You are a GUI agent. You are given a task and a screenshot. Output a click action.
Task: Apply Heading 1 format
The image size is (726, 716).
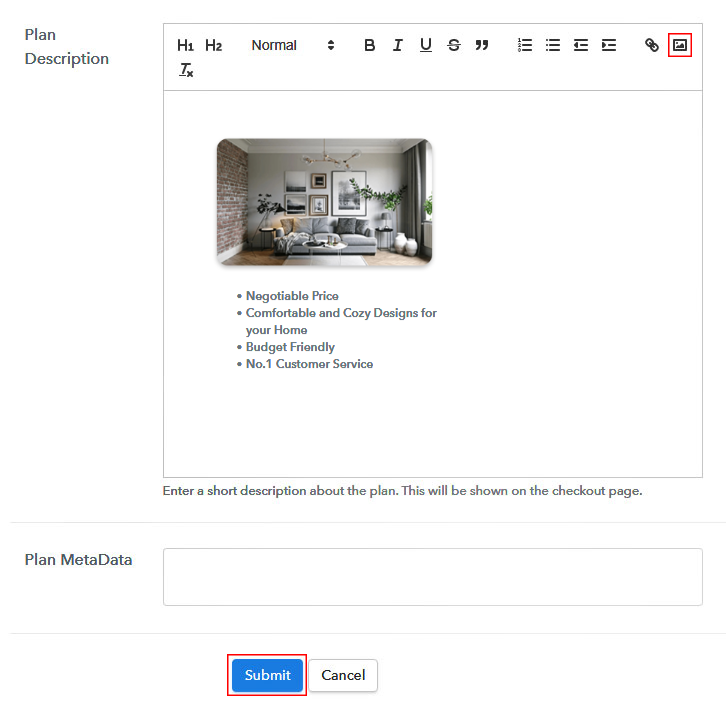pyautogui.click(x=185, y=45)
